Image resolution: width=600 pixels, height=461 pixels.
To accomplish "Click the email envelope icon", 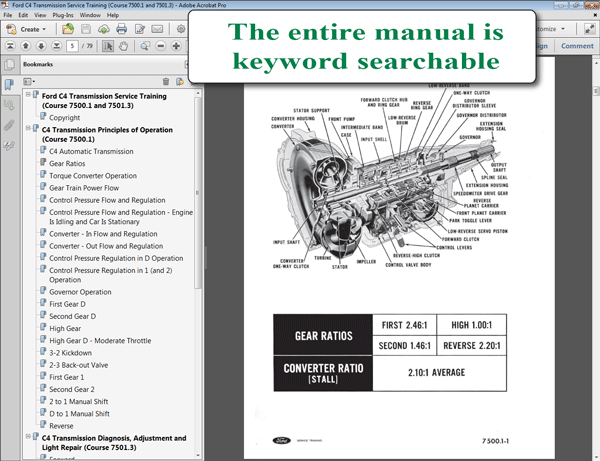I will coord(157,29).
